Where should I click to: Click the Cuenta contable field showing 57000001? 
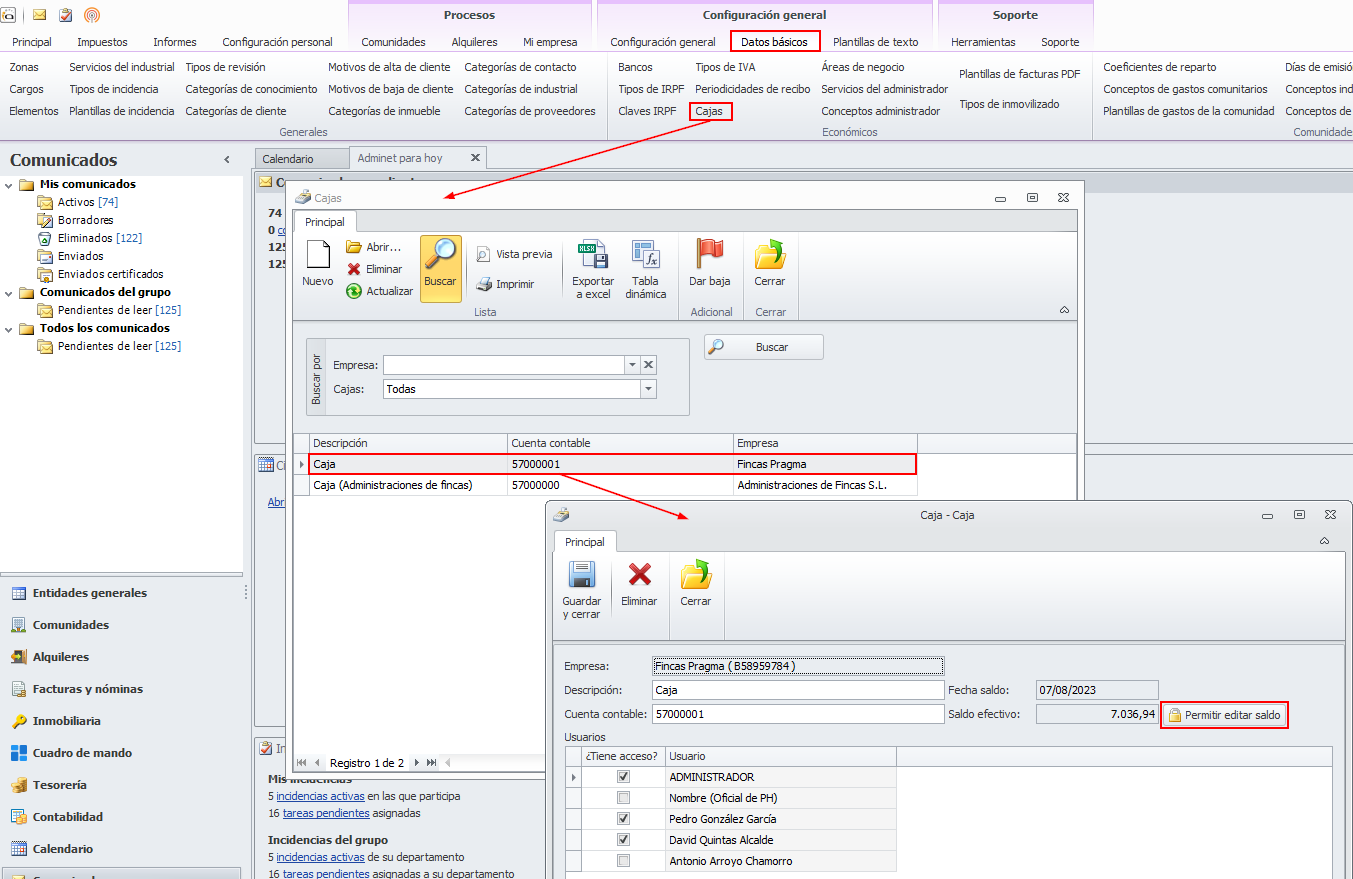(x=797, y=714)
